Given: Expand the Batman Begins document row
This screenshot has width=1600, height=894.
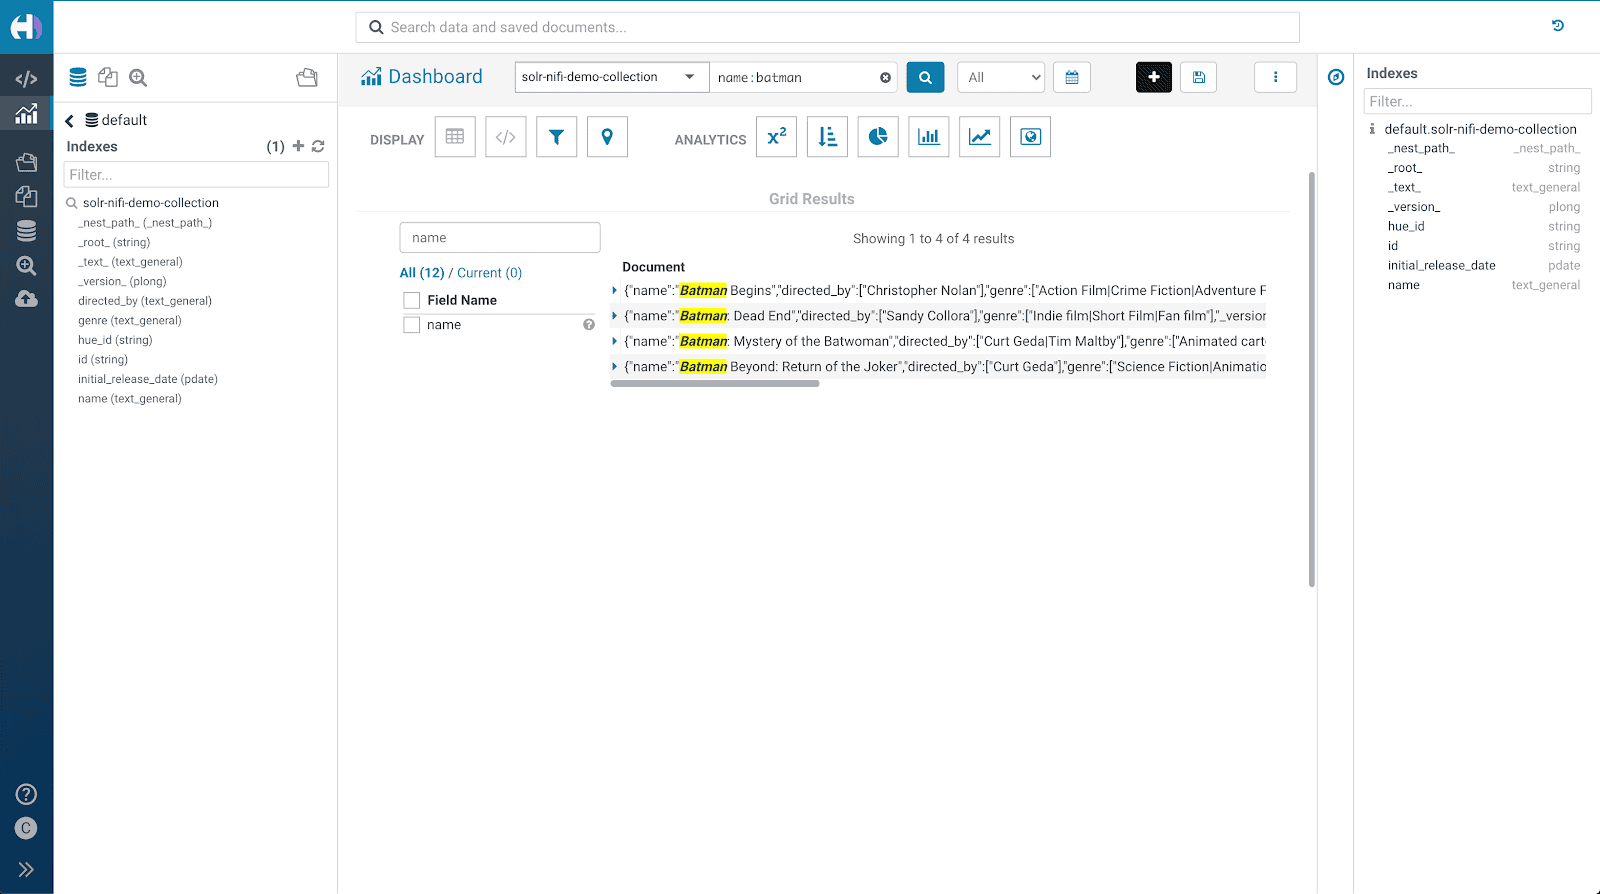Looking at the screenshot, I should tap(614, 291).
